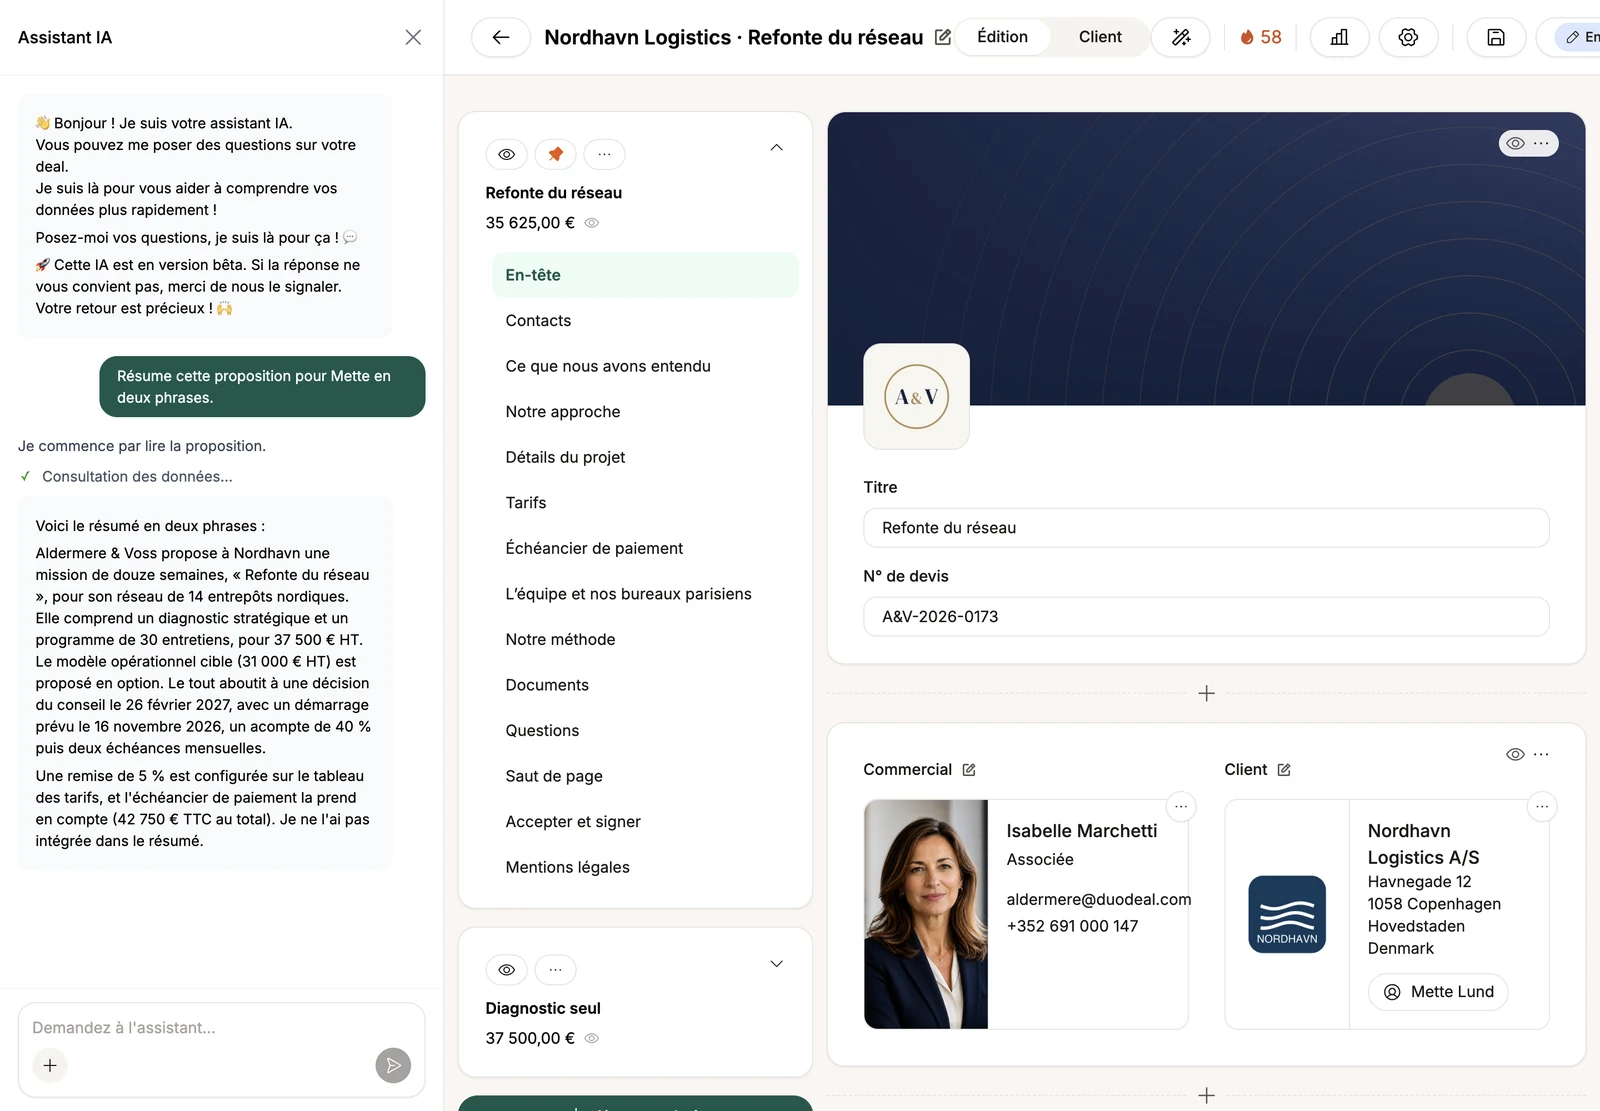Open the header banner options menu

[x=1541, y=143]
